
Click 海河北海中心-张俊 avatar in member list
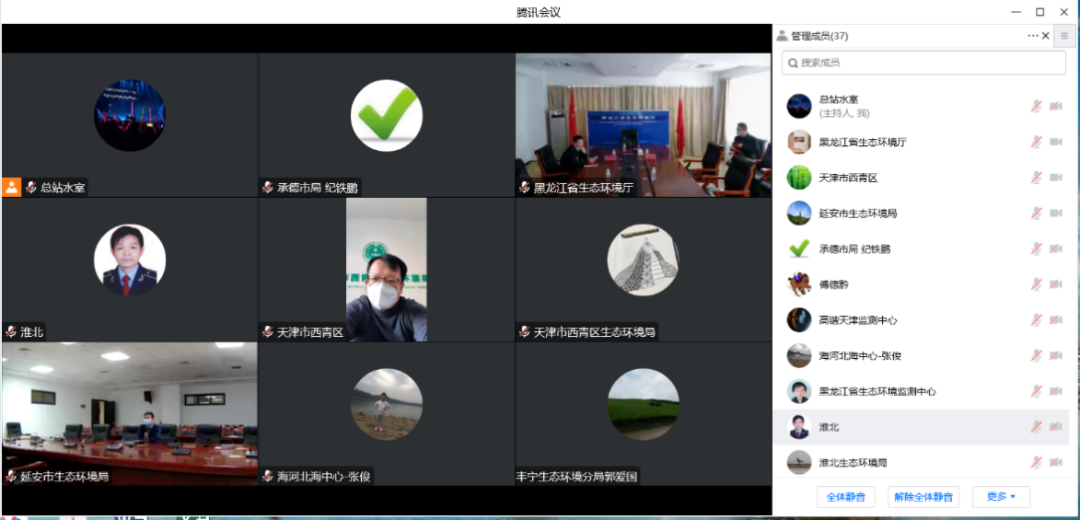pos(799,355)
